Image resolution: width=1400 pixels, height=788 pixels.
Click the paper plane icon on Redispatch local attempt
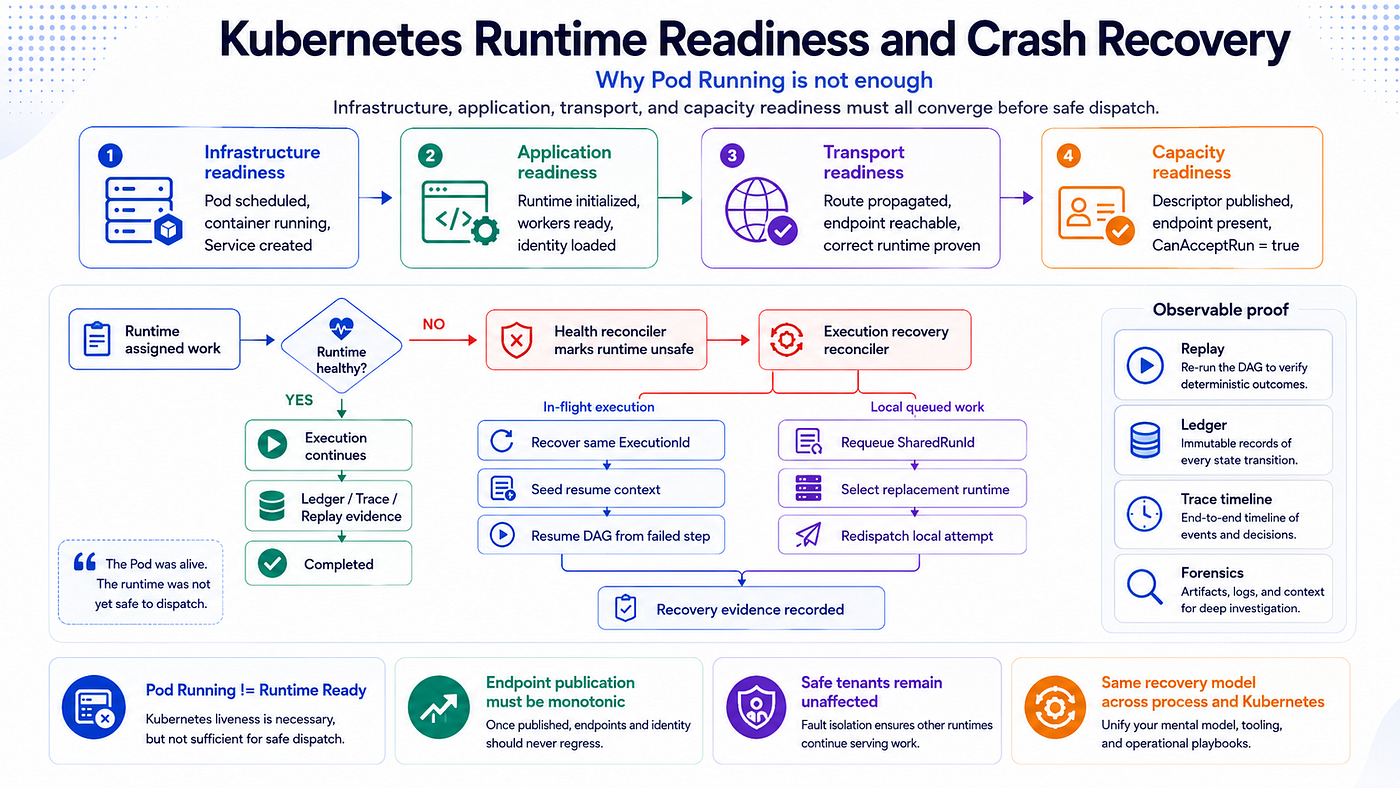(x=808, y=535)
